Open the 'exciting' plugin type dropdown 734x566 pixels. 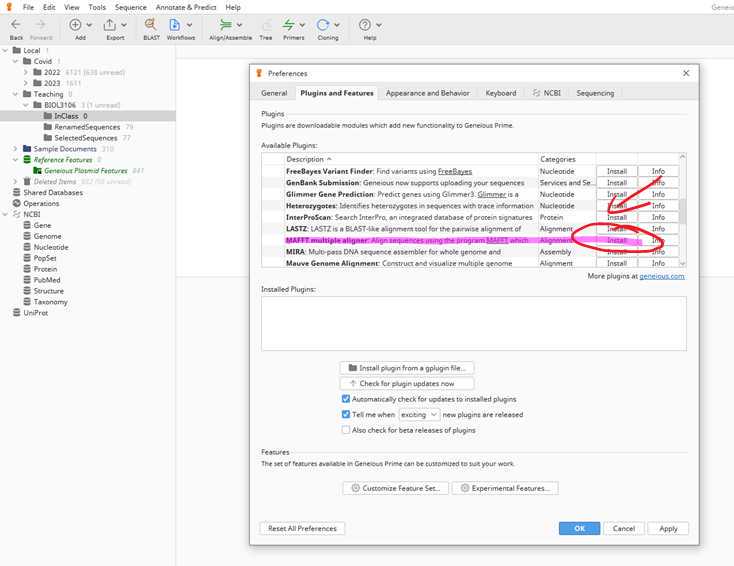(x=419, y=415)
